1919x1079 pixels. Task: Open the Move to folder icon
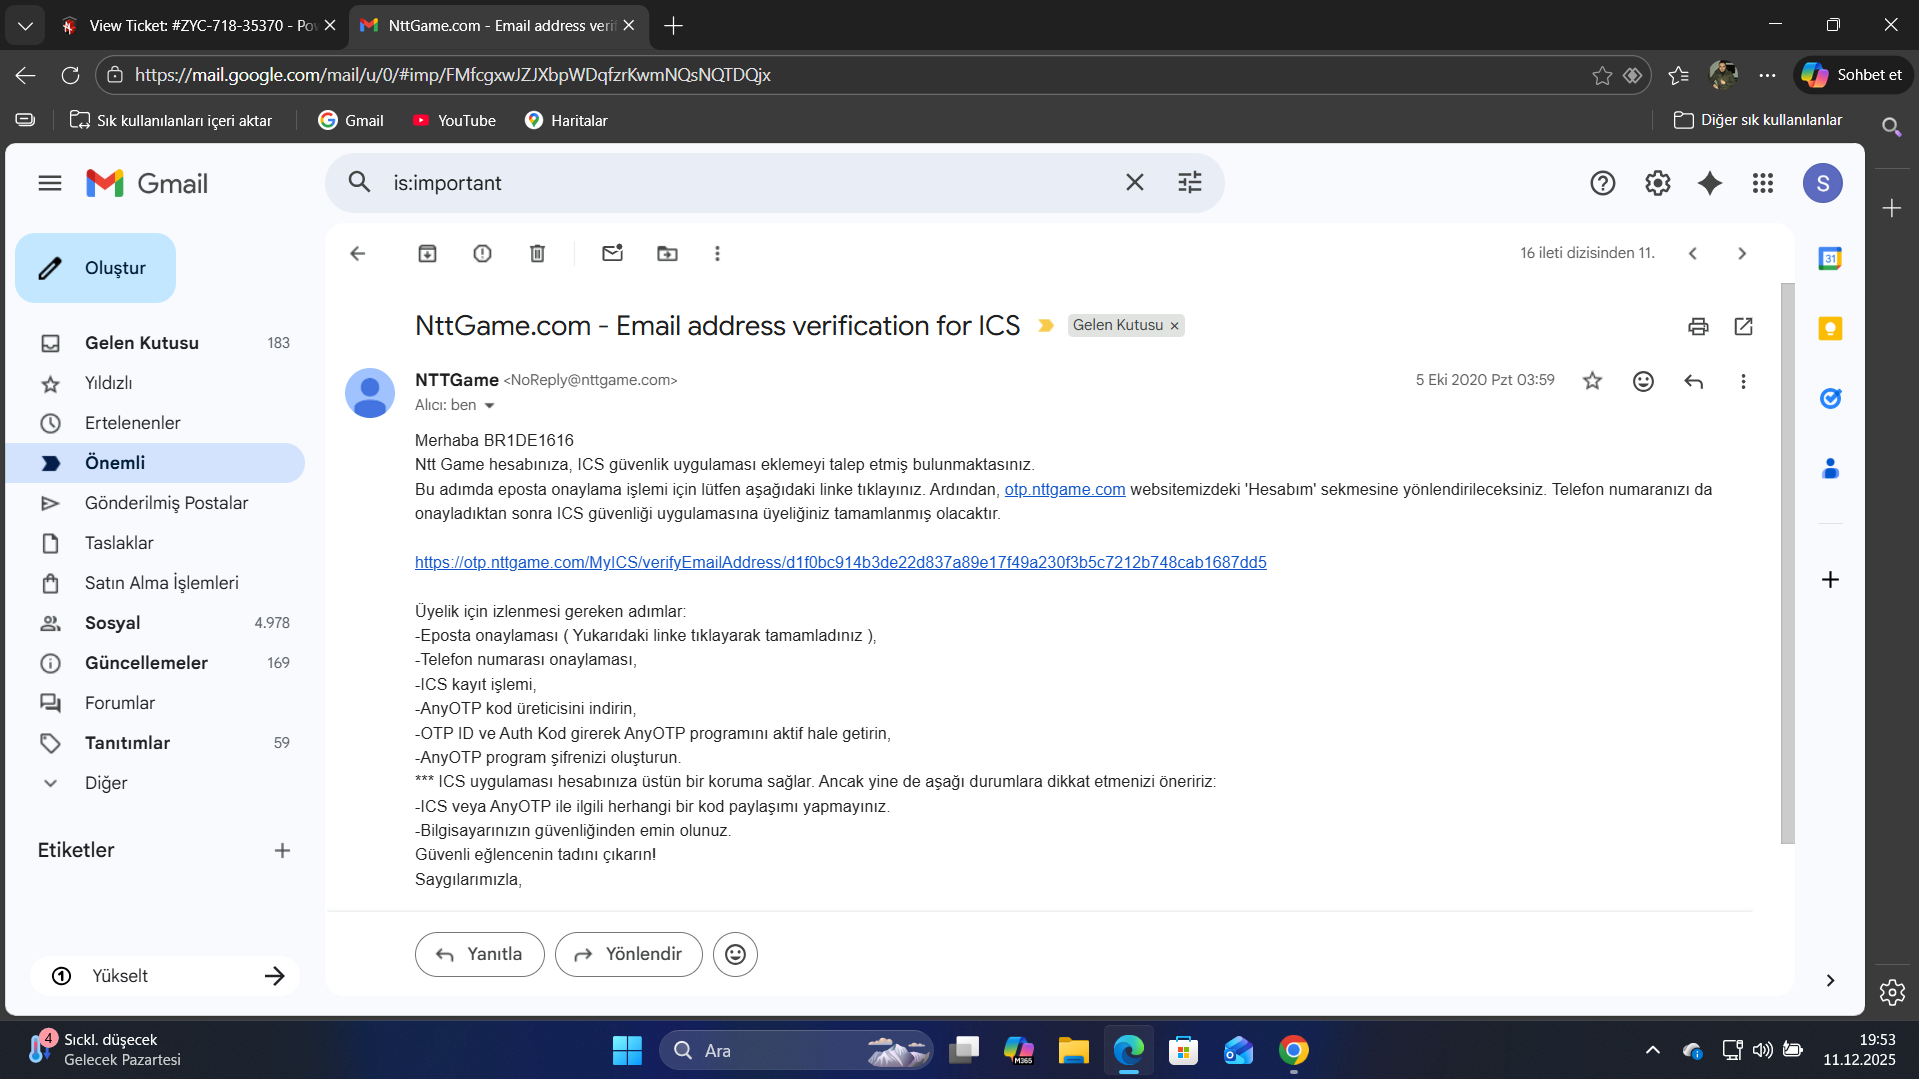(x=667, y=254)
